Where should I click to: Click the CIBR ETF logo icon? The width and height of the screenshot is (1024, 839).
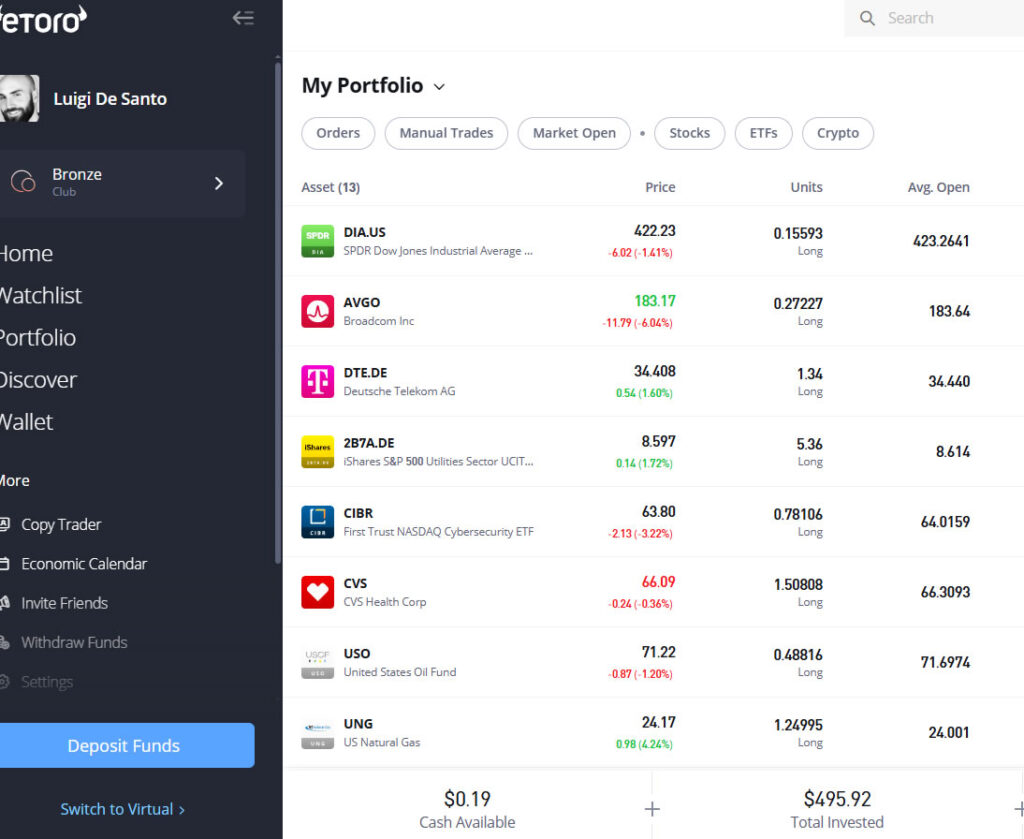tap(317, 522)
